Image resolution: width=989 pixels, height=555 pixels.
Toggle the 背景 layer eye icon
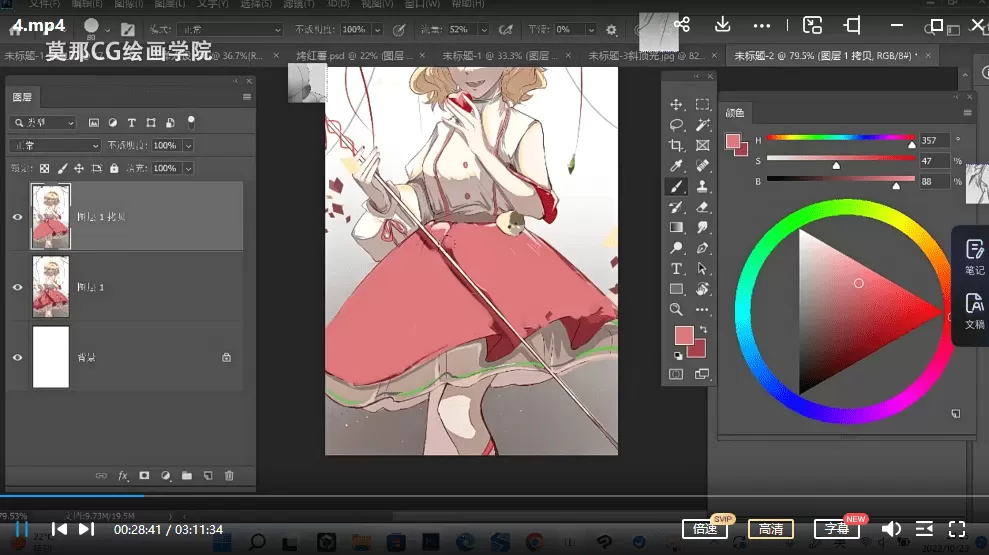(17, 357)
